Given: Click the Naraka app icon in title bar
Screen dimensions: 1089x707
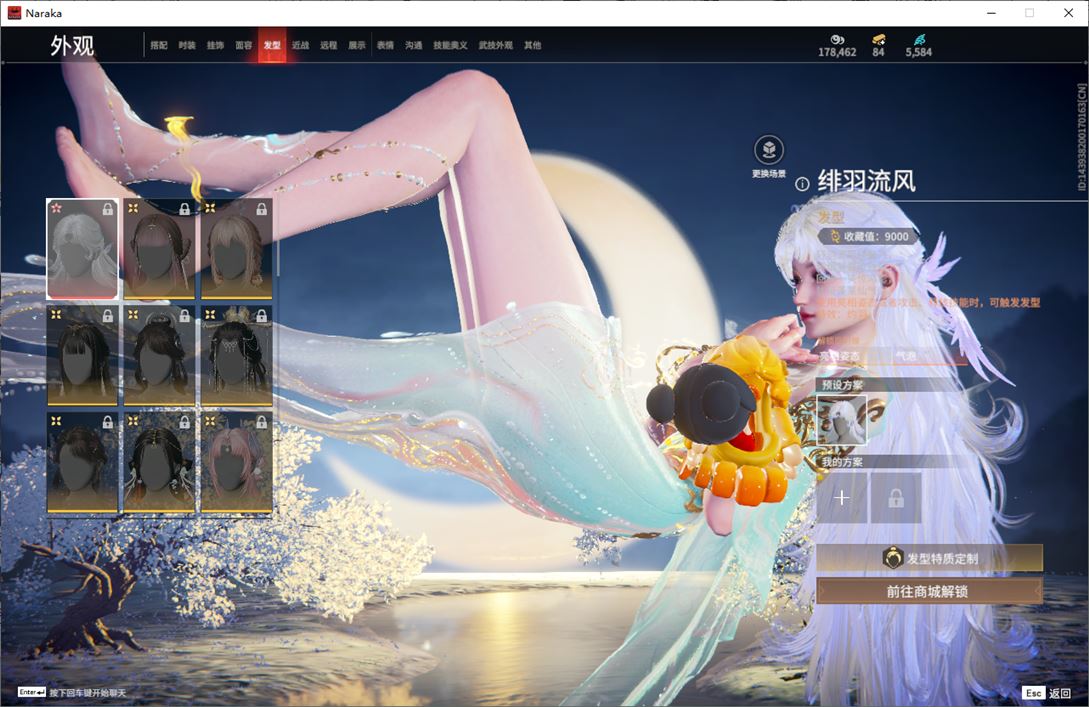Looking at the screenshot, I should tap(14, 13).
